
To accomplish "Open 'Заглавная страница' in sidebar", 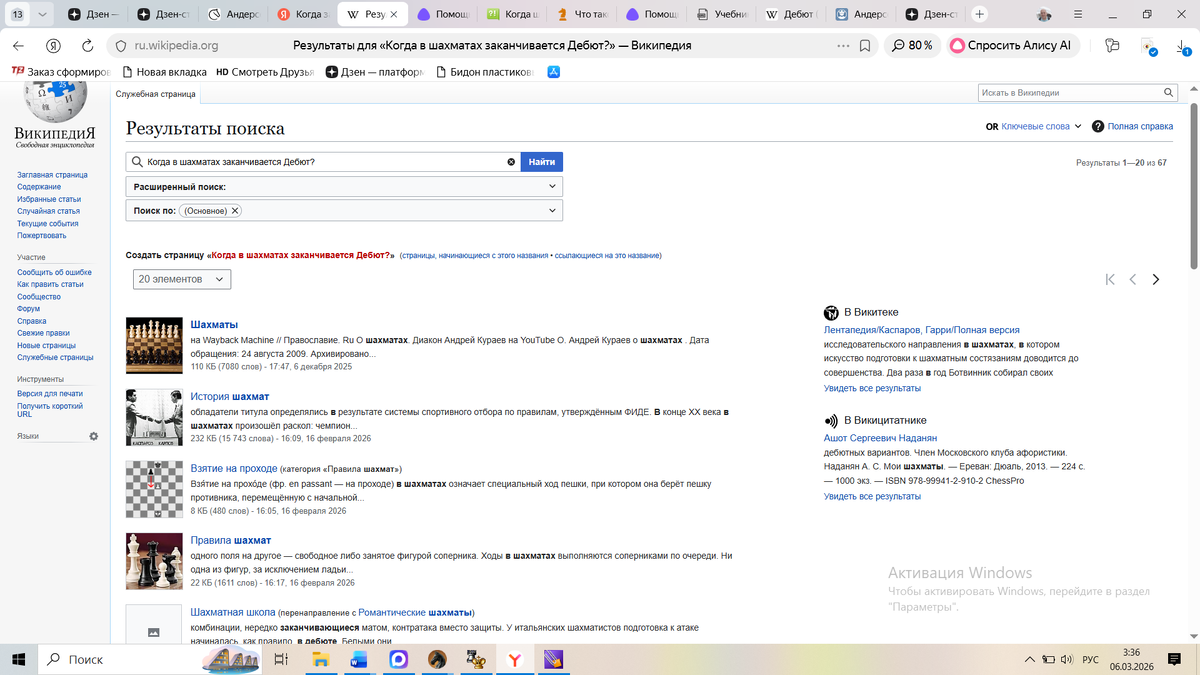I will point(52,175).
